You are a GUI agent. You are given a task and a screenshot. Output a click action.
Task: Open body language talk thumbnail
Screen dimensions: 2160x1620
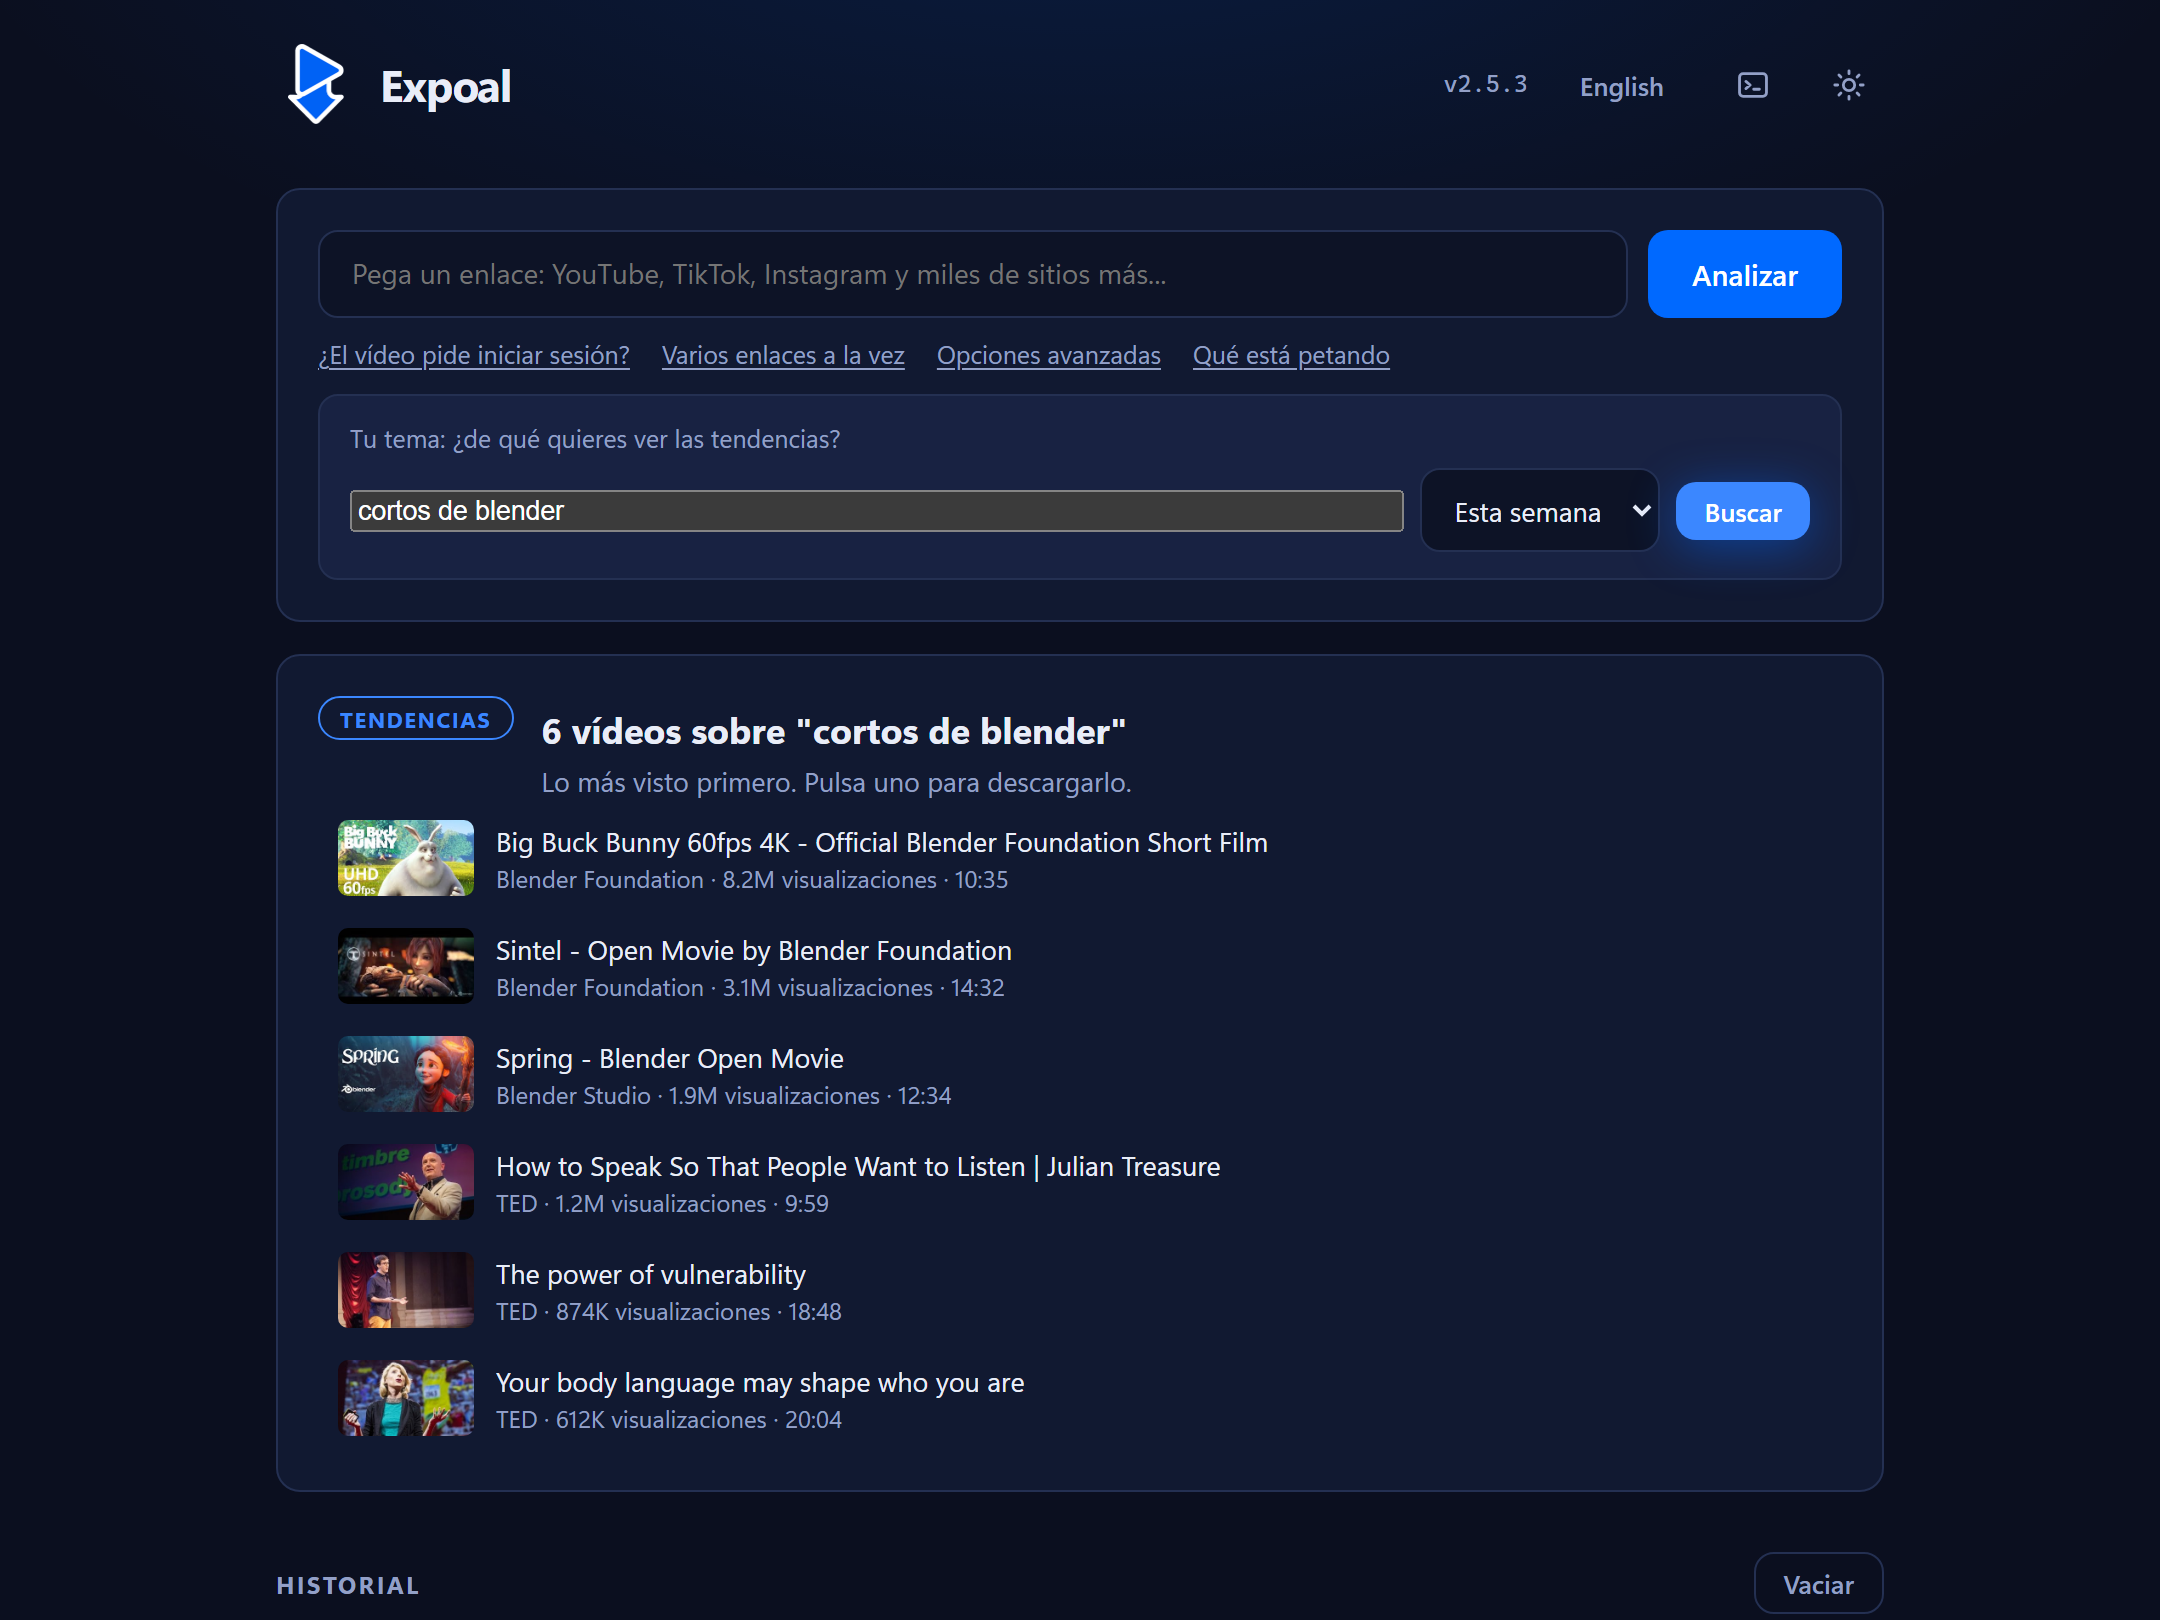coord(406,1398)
